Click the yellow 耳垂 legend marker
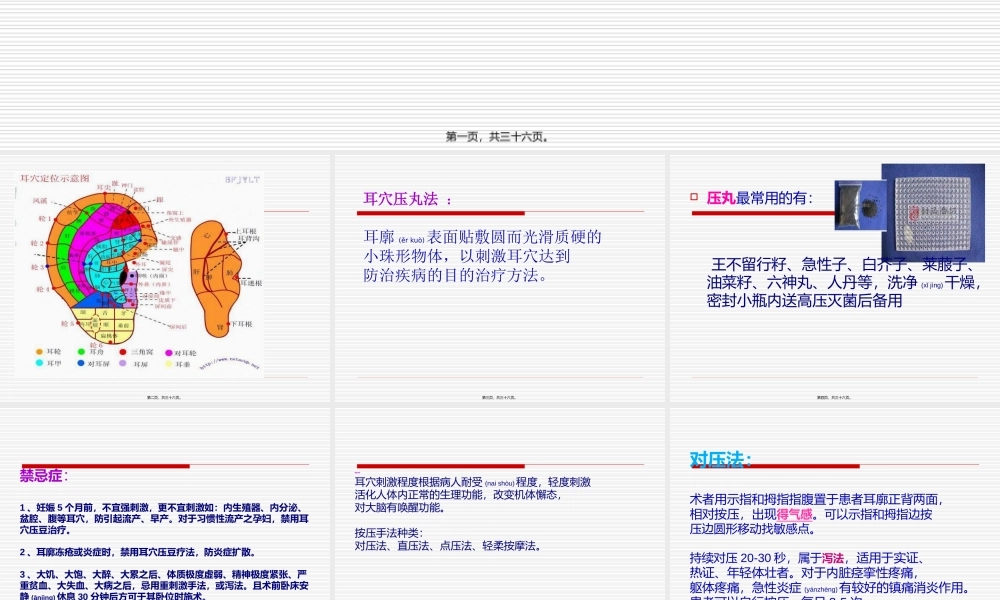 (169, 363)
